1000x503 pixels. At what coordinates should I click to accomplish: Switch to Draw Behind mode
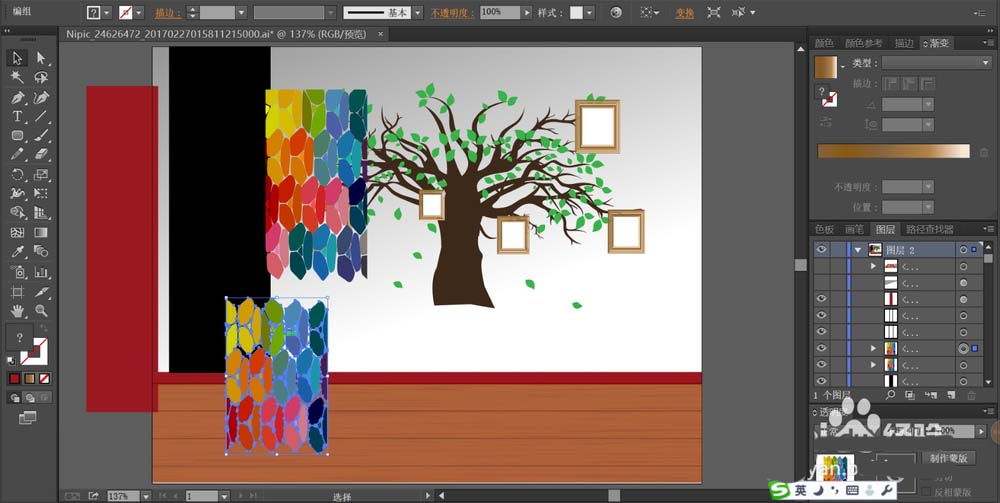pos(29,398)
